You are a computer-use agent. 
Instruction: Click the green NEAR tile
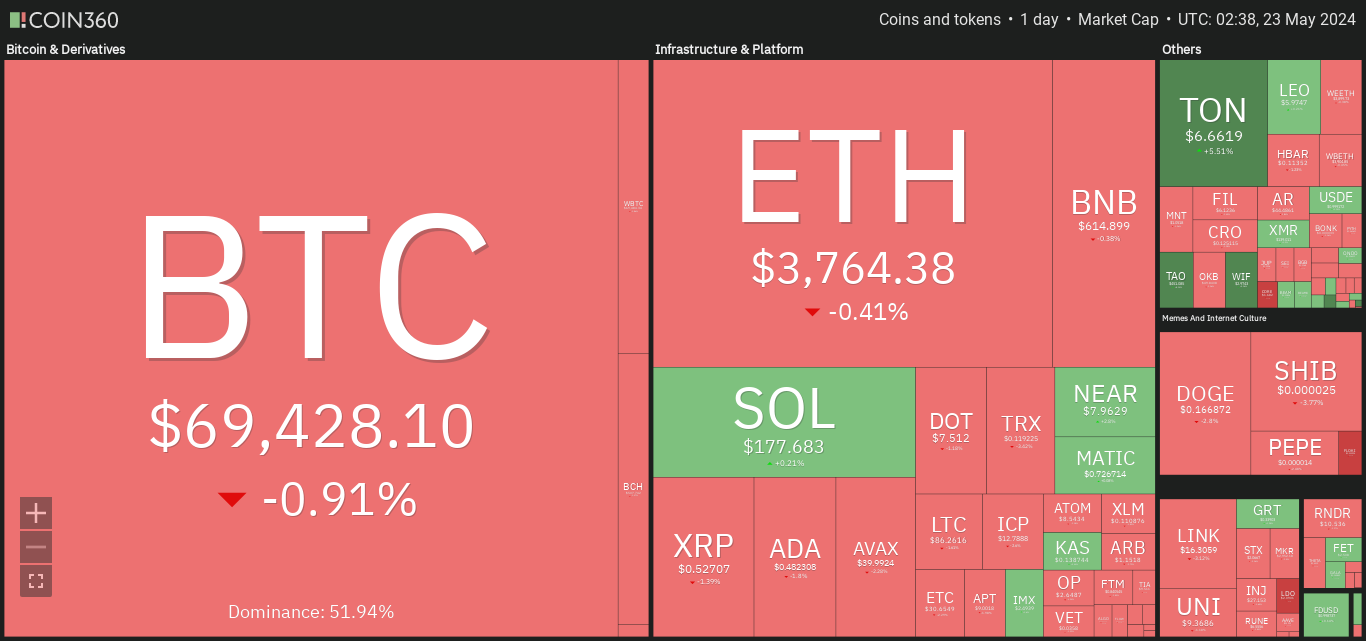point(1105,402)
